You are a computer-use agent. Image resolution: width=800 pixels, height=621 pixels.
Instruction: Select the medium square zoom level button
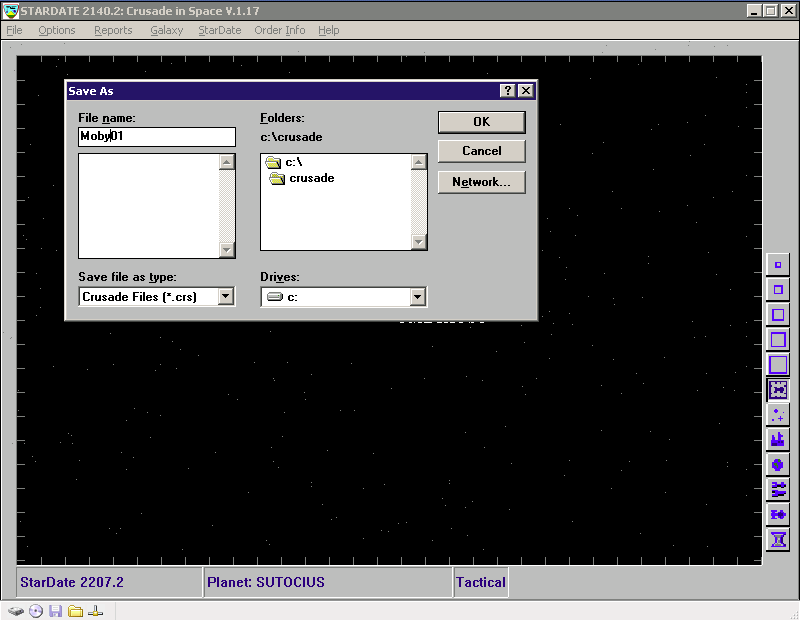pos(778,315)
